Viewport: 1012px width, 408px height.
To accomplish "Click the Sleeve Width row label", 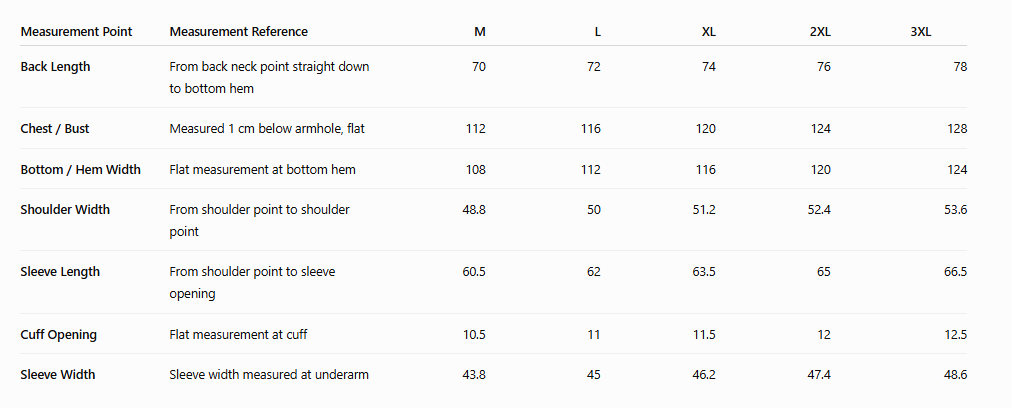I will point(58,374).
